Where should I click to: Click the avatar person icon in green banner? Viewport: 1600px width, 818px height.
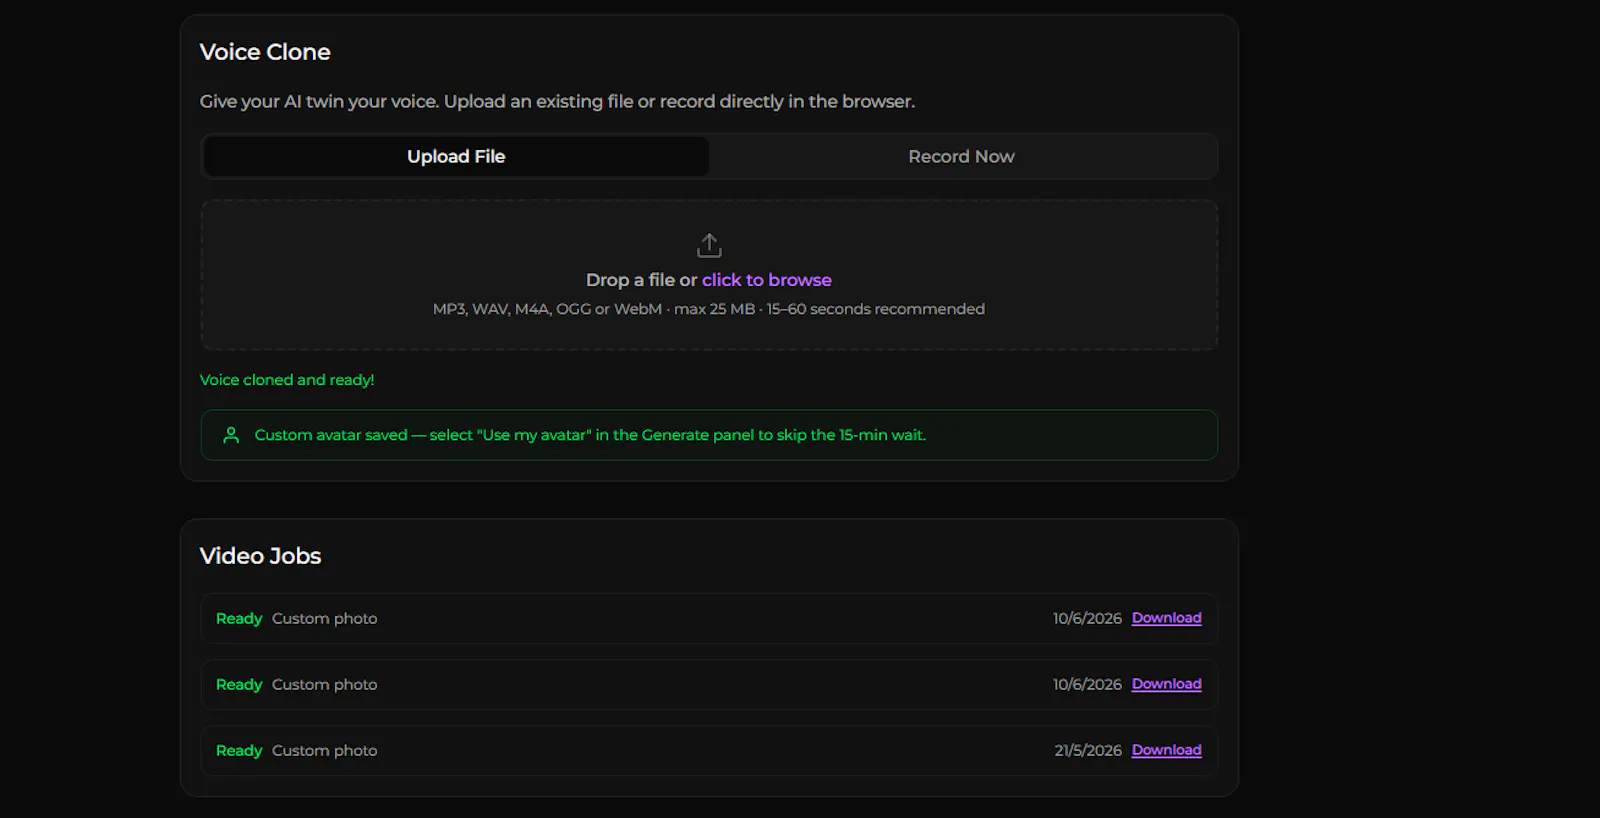pos(231,435)
